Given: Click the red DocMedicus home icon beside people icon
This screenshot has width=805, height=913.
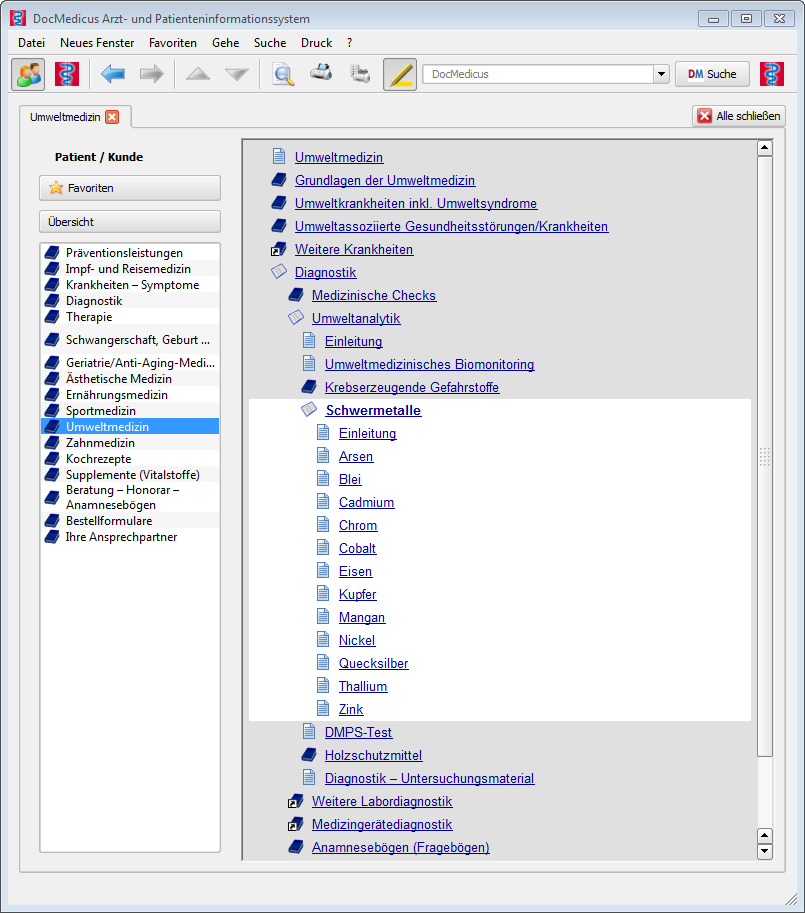Looking at the screenshot, I should coord(67,74).
